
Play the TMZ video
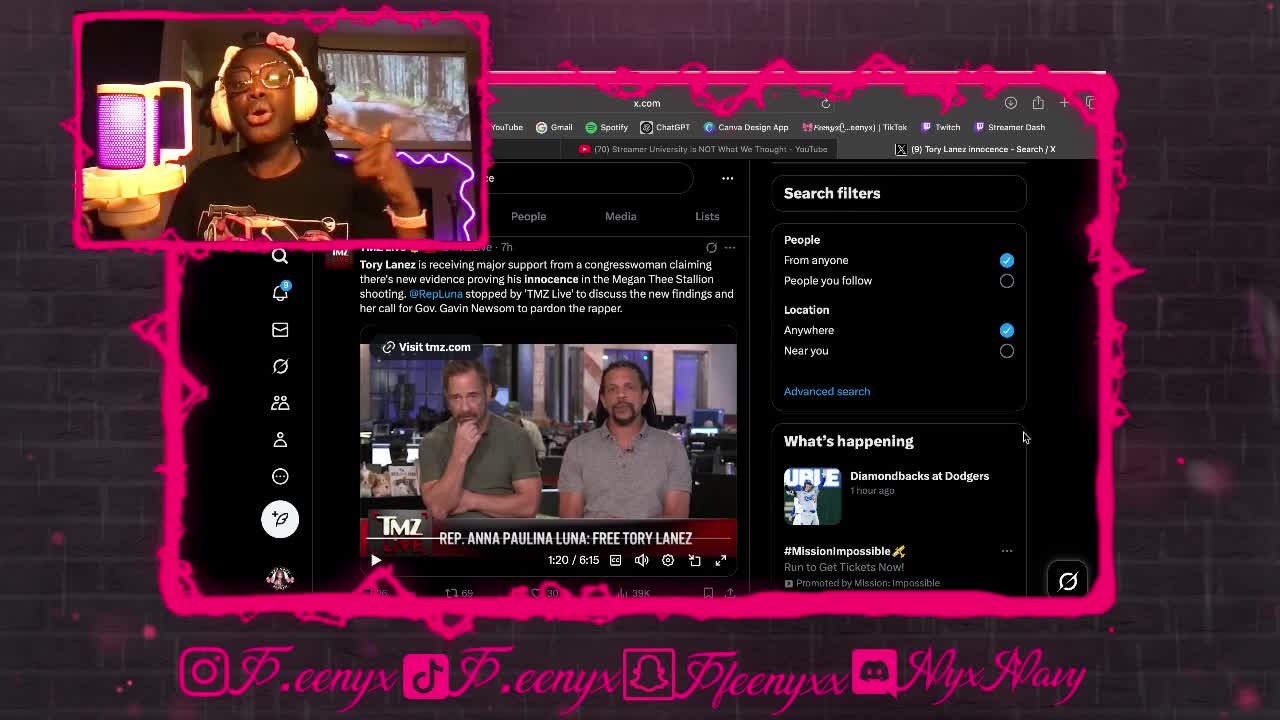(376, 560)
